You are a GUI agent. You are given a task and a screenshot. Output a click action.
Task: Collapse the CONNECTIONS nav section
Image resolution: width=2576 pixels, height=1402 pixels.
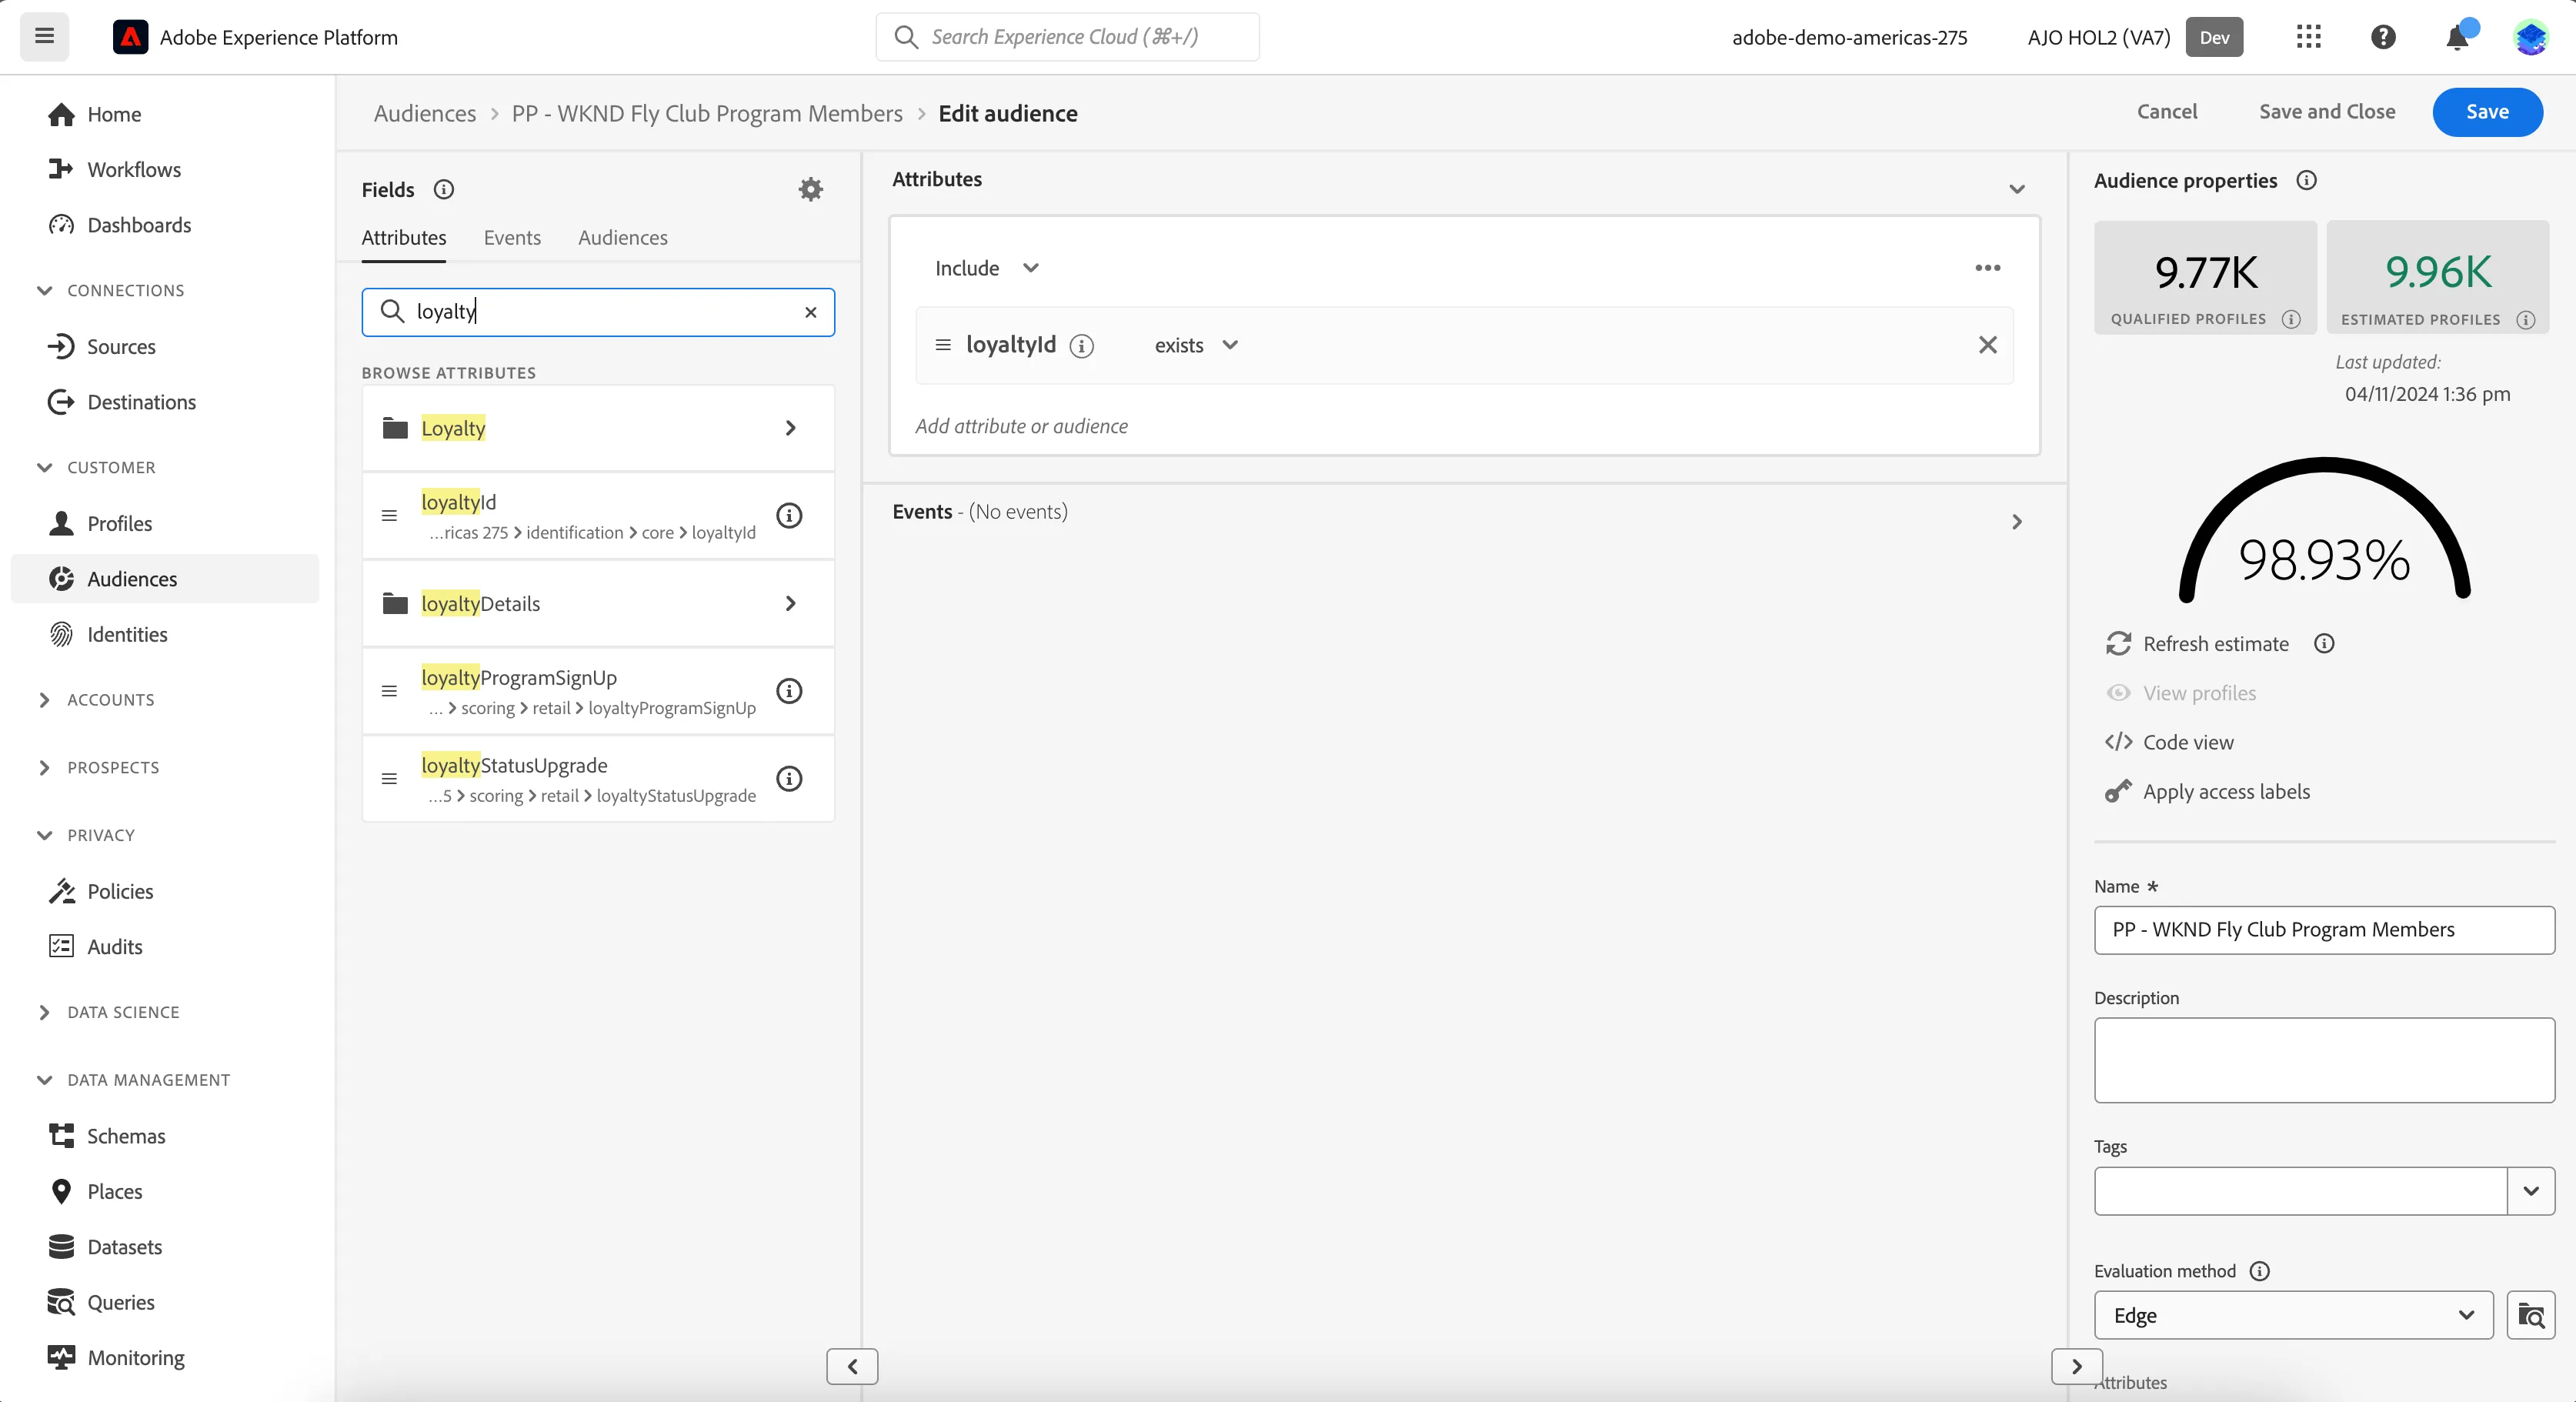tap(44, 290)
